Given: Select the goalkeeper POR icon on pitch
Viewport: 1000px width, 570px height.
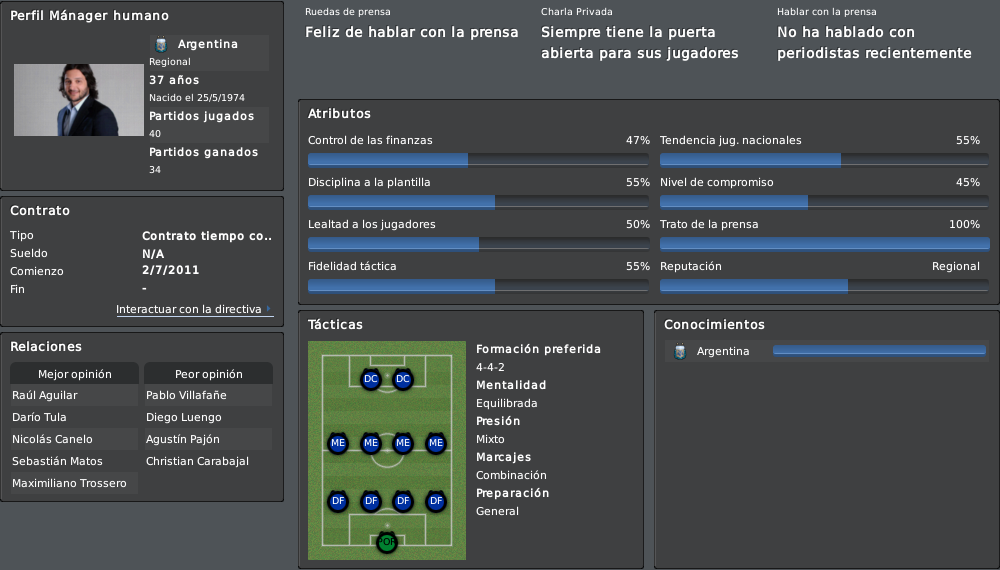Looking at the screenshot, I should (386, 542).
